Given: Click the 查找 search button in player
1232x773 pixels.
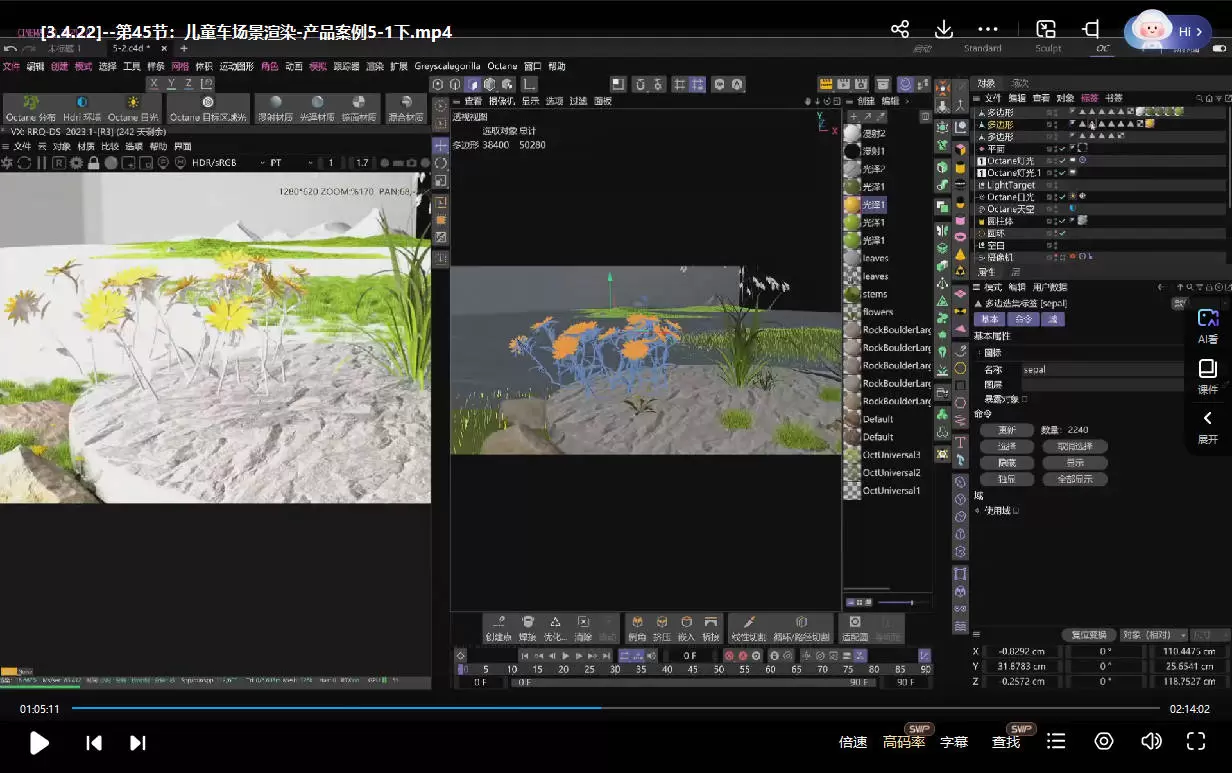Looking at the screenshot, I should (1006, 742).
